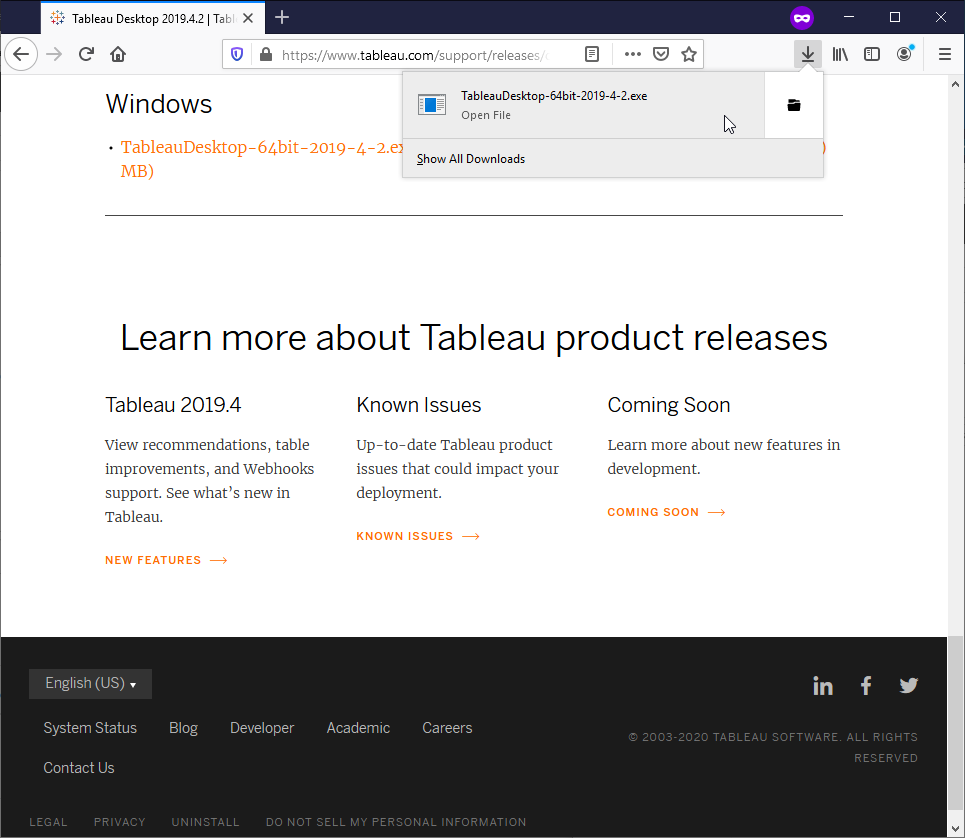
Task: Toggle the Downloads toolbar arrow button
Action: click(807, 54)
